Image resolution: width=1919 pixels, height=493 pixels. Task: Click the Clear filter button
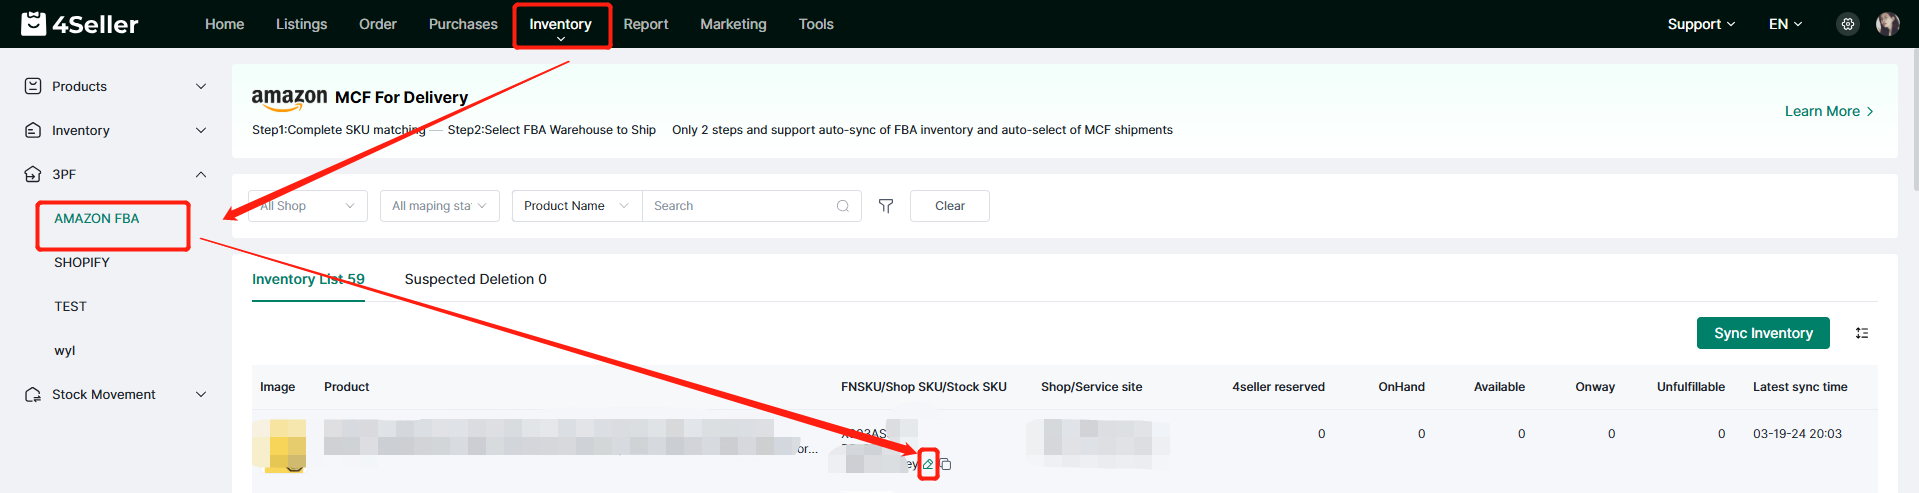950,206
